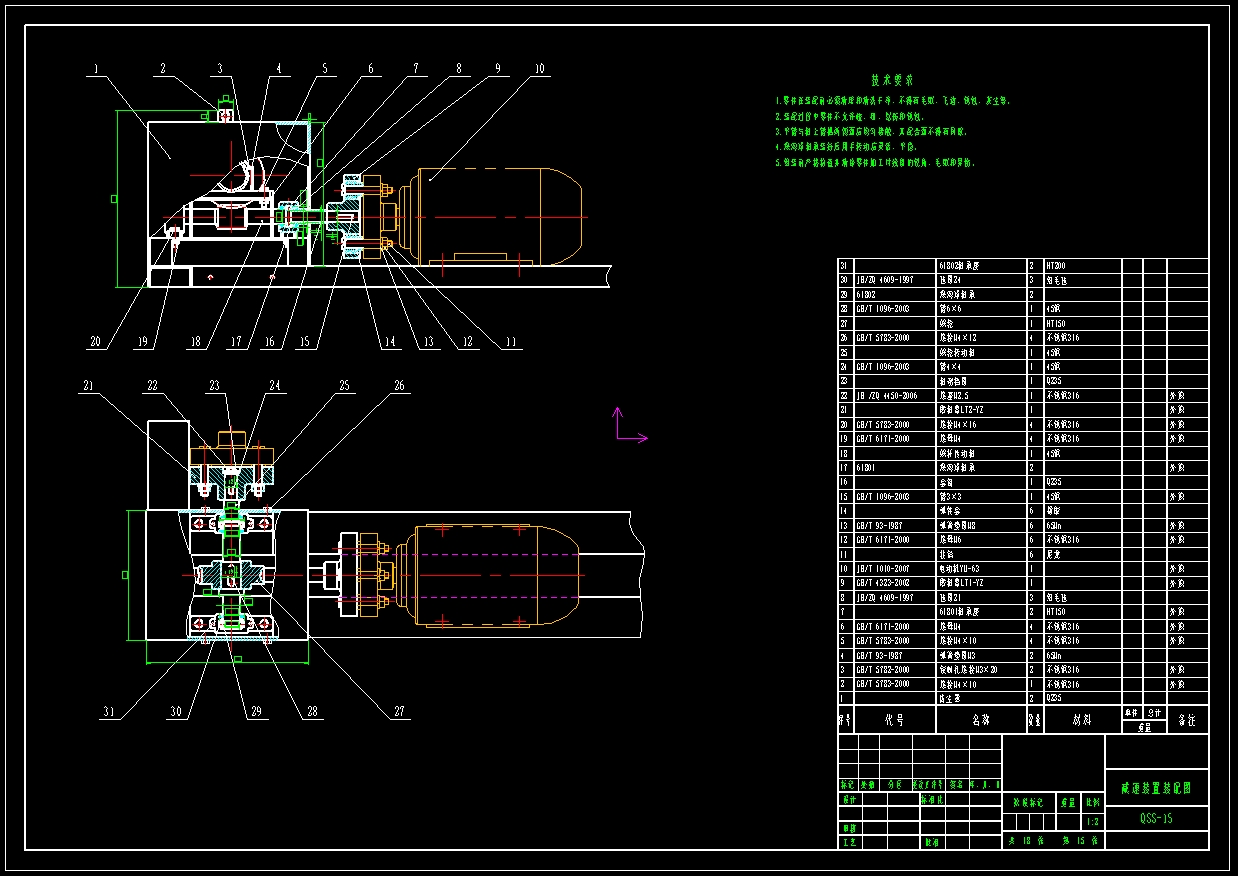Select the 1:2 scale value
1238x876 pixels.
click(x=1091, y=822)
